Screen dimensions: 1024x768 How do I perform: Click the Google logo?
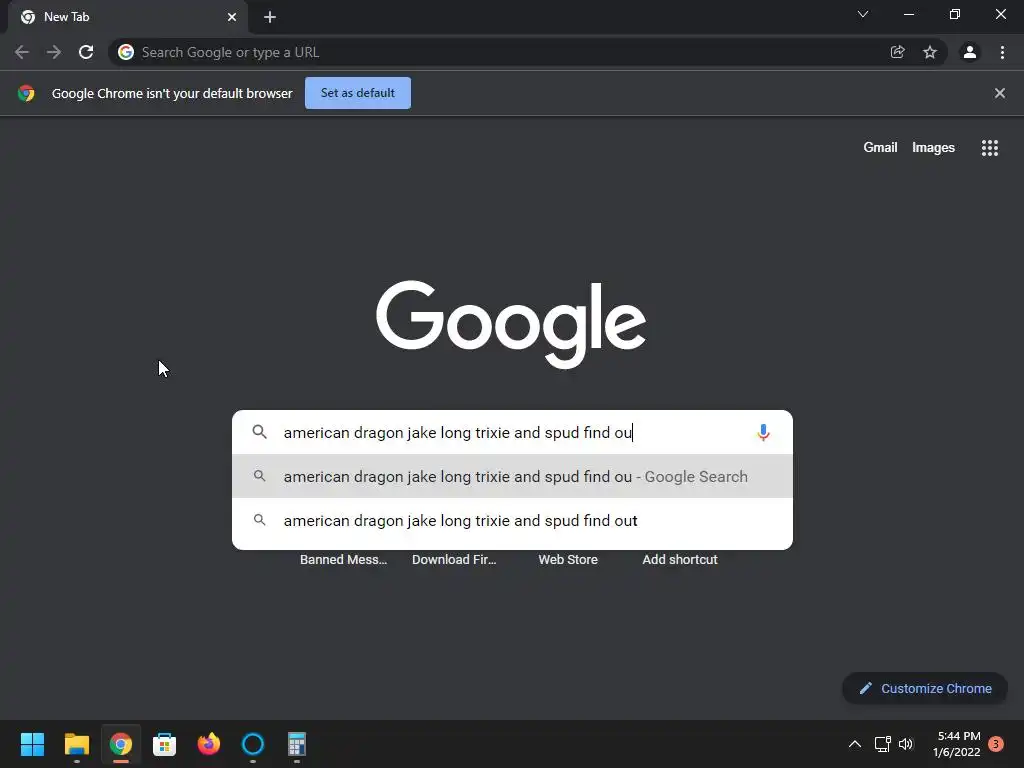(x=511, y=325)
